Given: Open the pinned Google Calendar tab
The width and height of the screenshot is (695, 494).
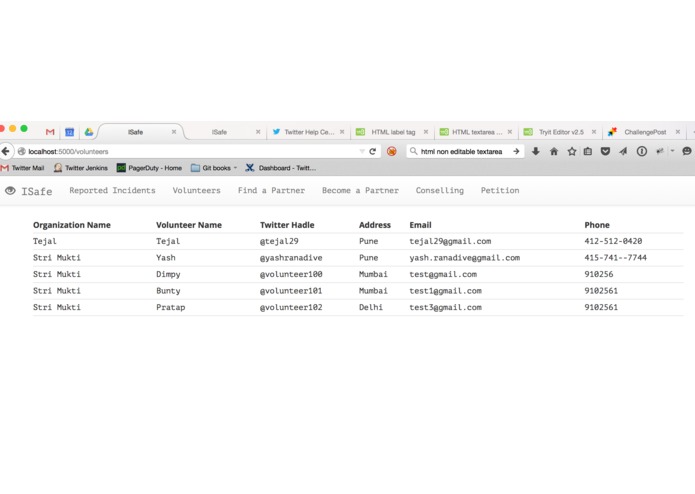Looking at the screenshot, I should pyautogui.click(x=70, y=132).
